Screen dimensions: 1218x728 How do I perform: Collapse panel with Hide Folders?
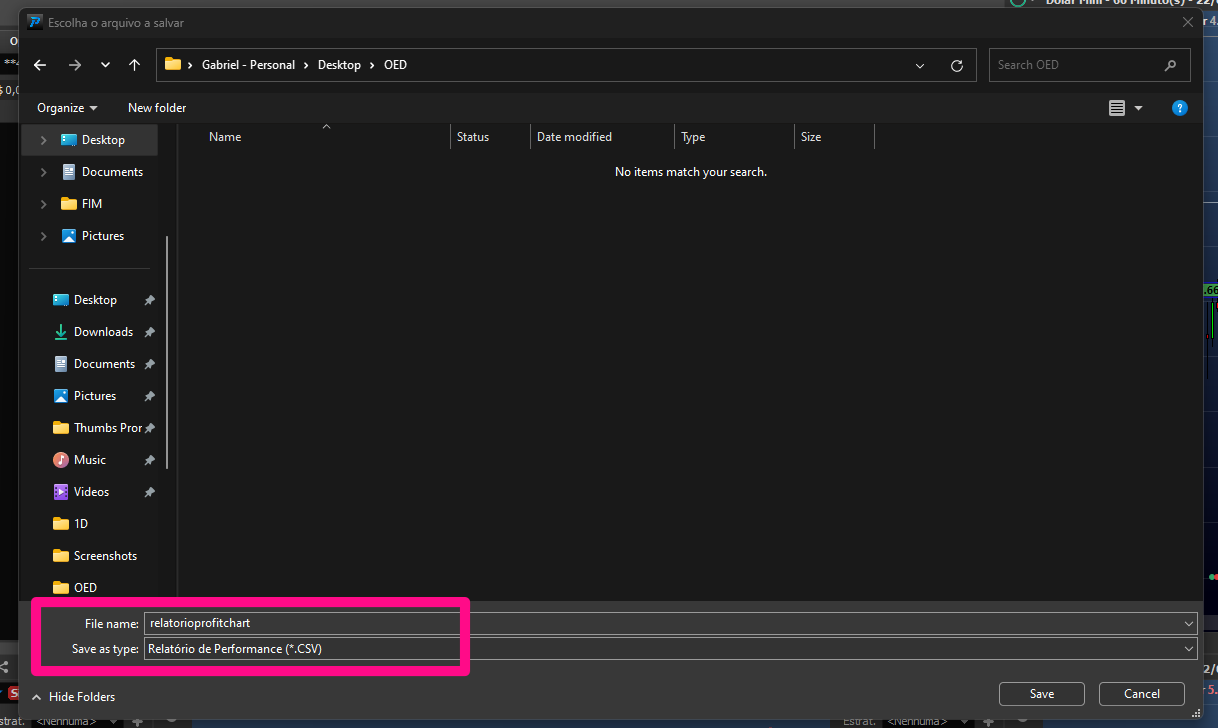click(x=73, y=697)
